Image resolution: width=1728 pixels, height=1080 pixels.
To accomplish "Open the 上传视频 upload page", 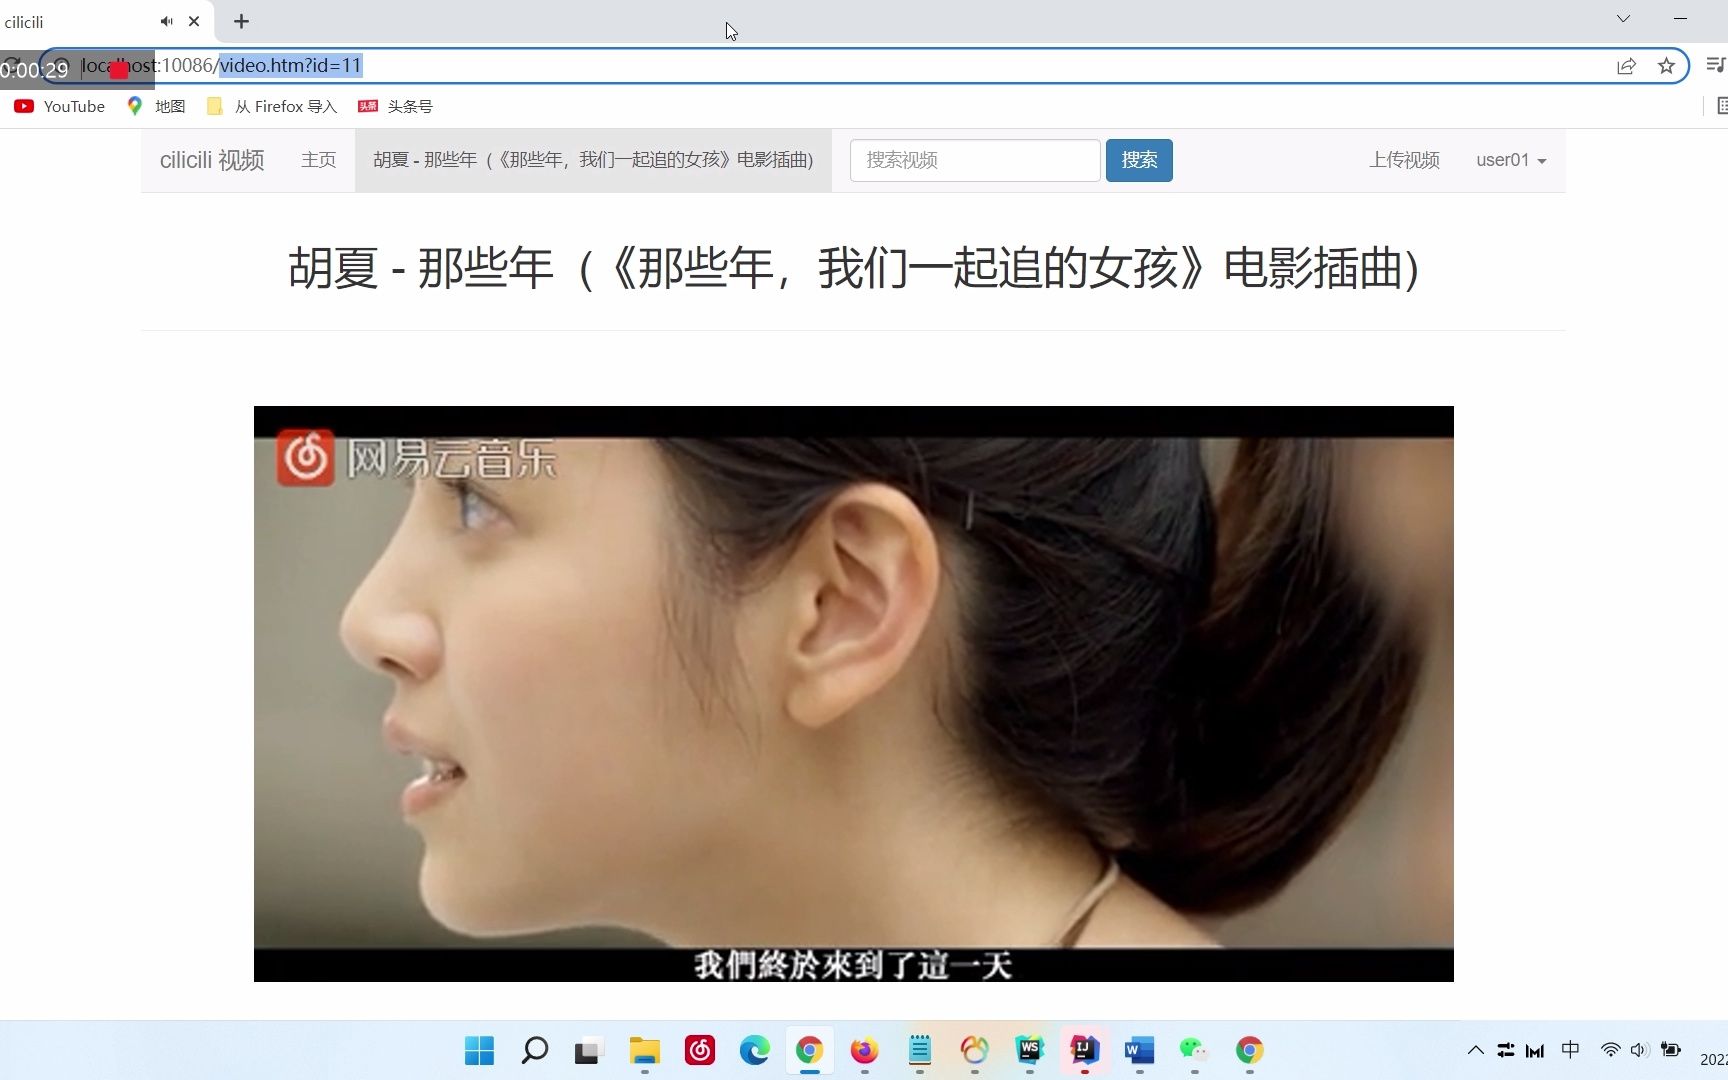I will 1404,160.
